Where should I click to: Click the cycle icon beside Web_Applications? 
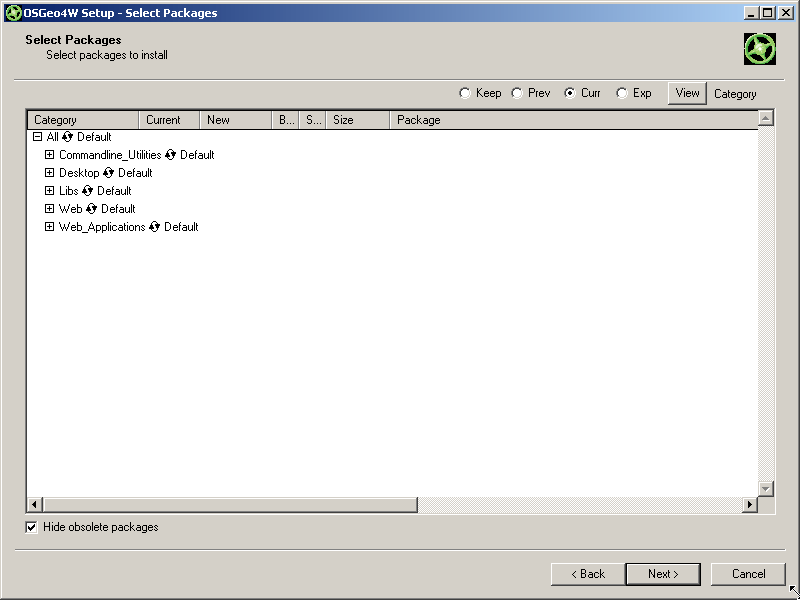(x=155, y=227)
